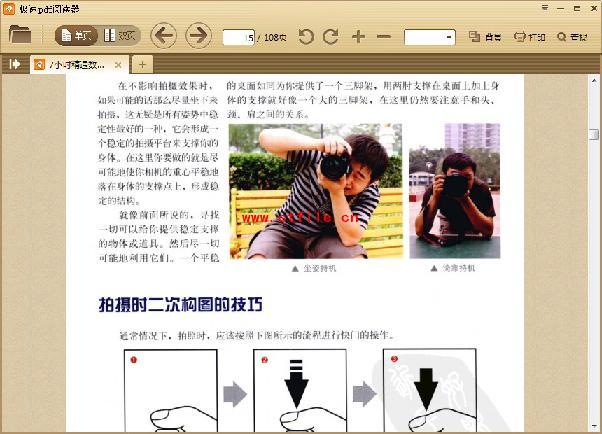Click the orange PDF icon on the tab
The width and height of the screenshot is (602, 434).
(40, 64)
